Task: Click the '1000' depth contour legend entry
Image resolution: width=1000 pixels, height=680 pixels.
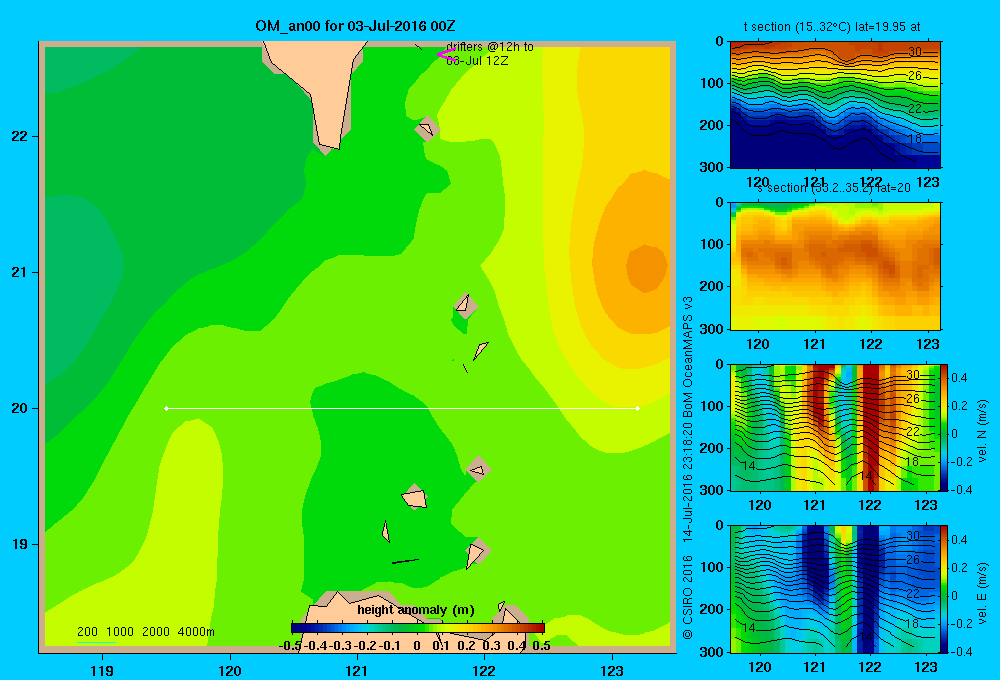Action: pyautogui.click(x=120, y=632)
